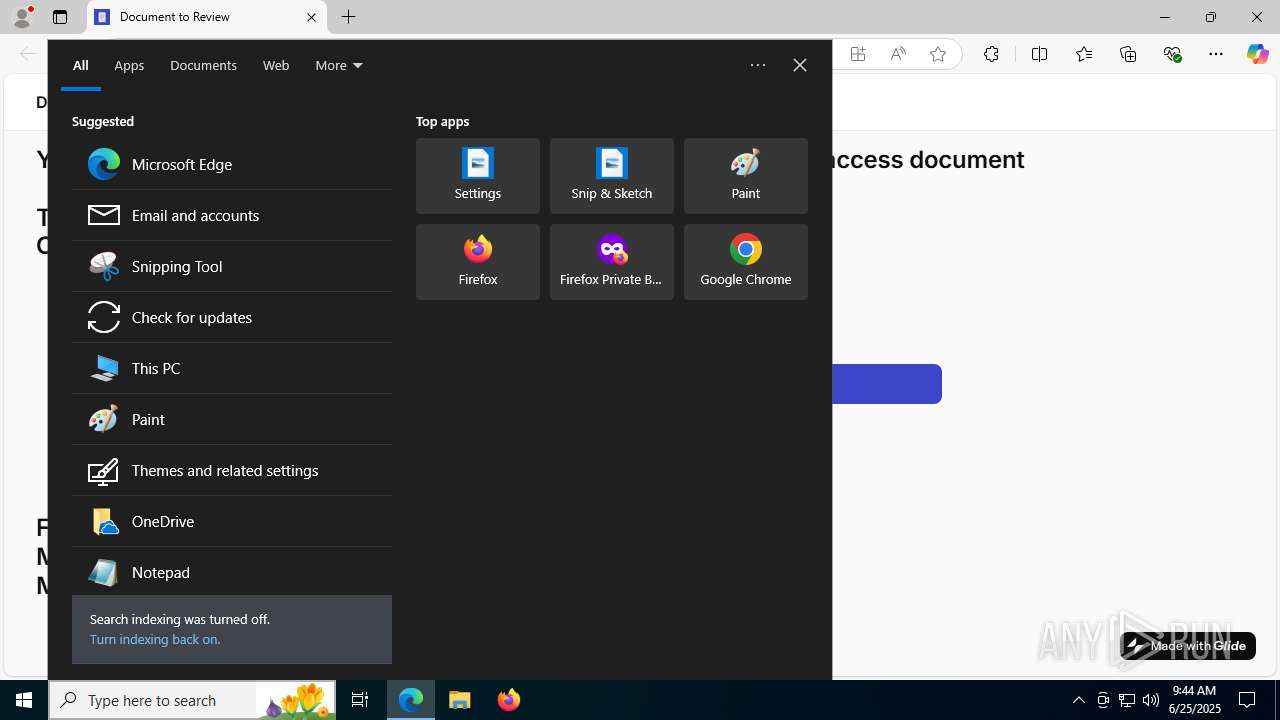Open network status in system tray
This screenshot has width=1280, height=720.
pyautogui.click(x=1127, y=700)
